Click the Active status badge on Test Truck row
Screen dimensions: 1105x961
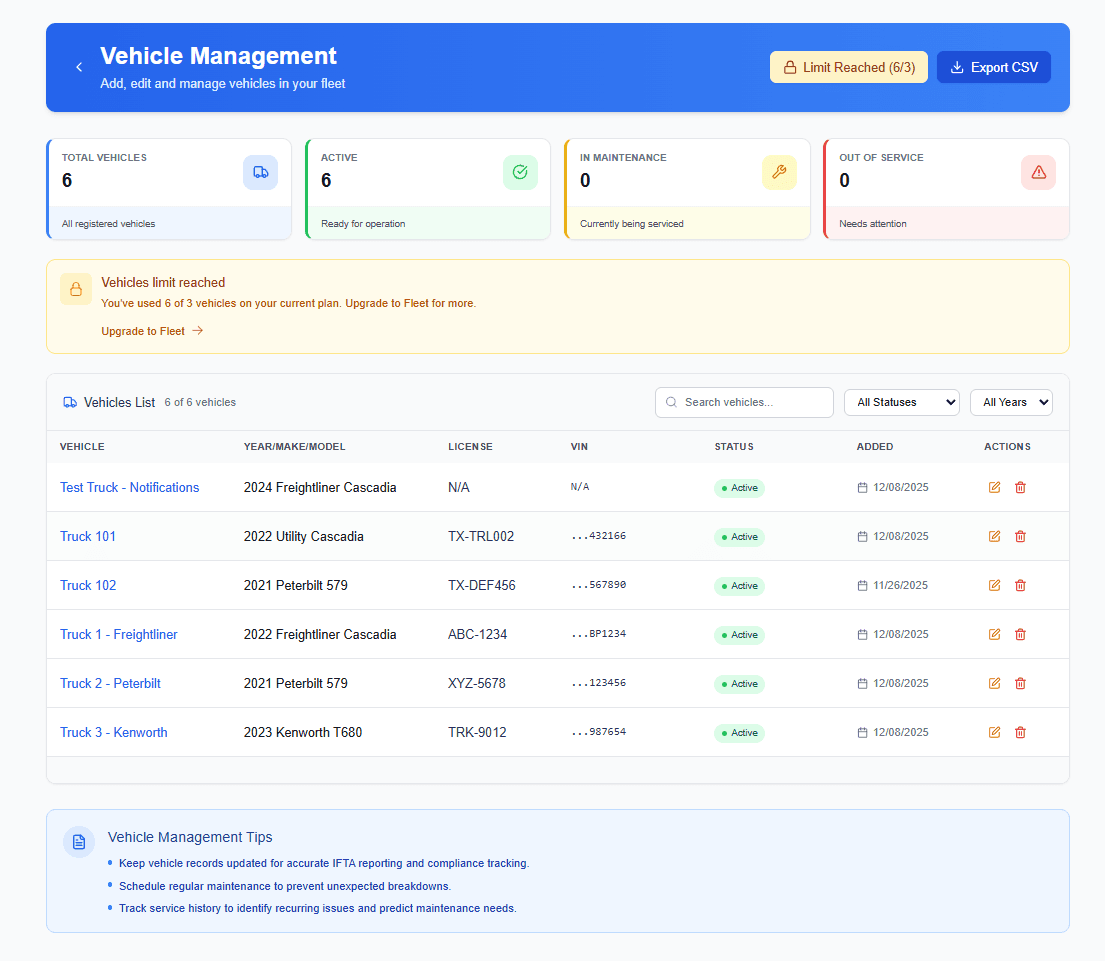point(739,488)
